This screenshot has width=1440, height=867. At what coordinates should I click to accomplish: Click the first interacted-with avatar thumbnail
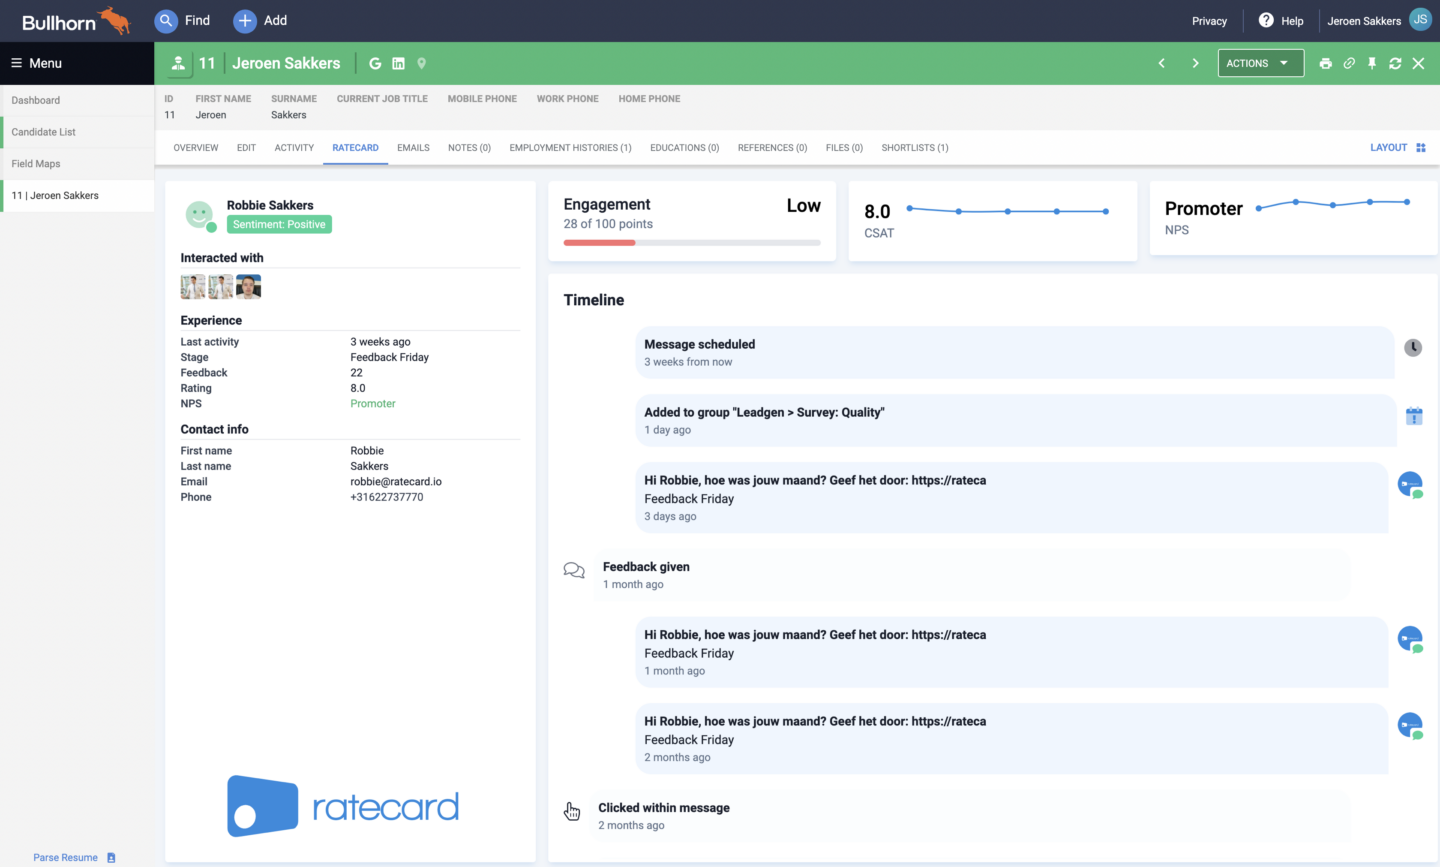point(193,287)
